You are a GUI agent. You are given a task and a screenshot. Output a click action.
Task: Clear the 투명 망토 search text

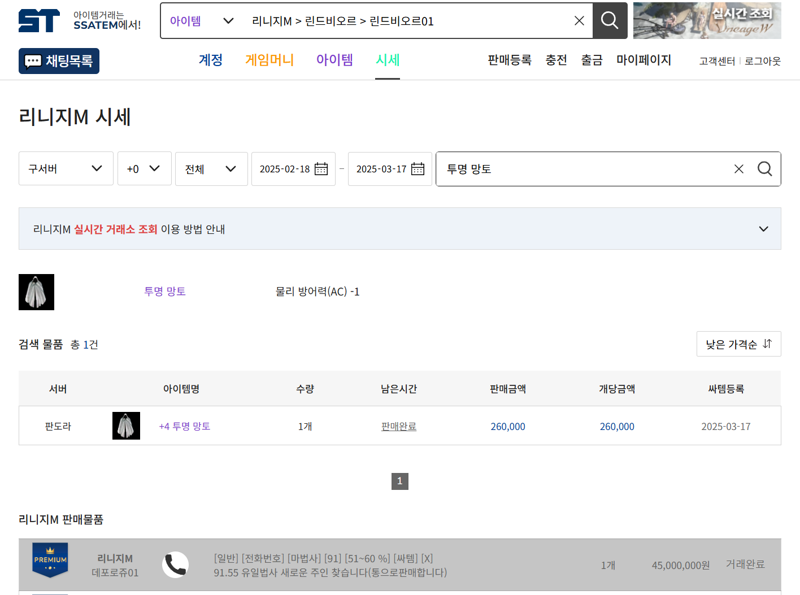(739, 169)
